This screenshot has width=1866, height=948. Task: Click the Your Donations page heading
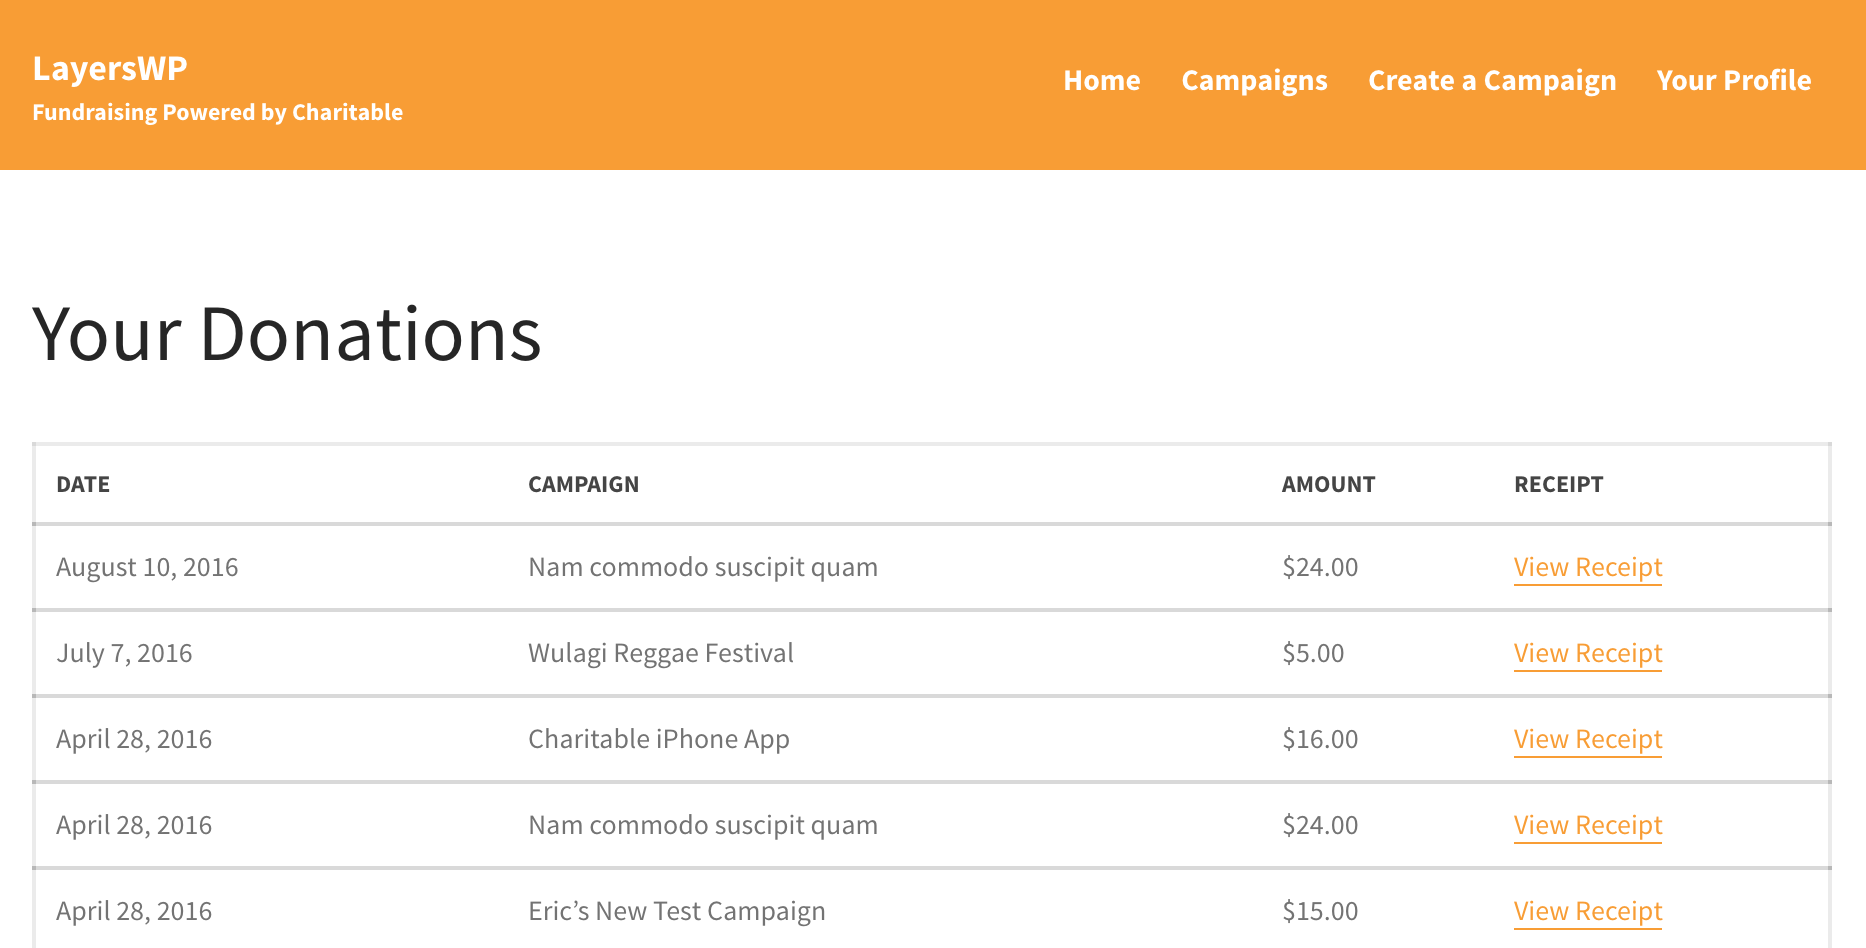pos(287,334)
